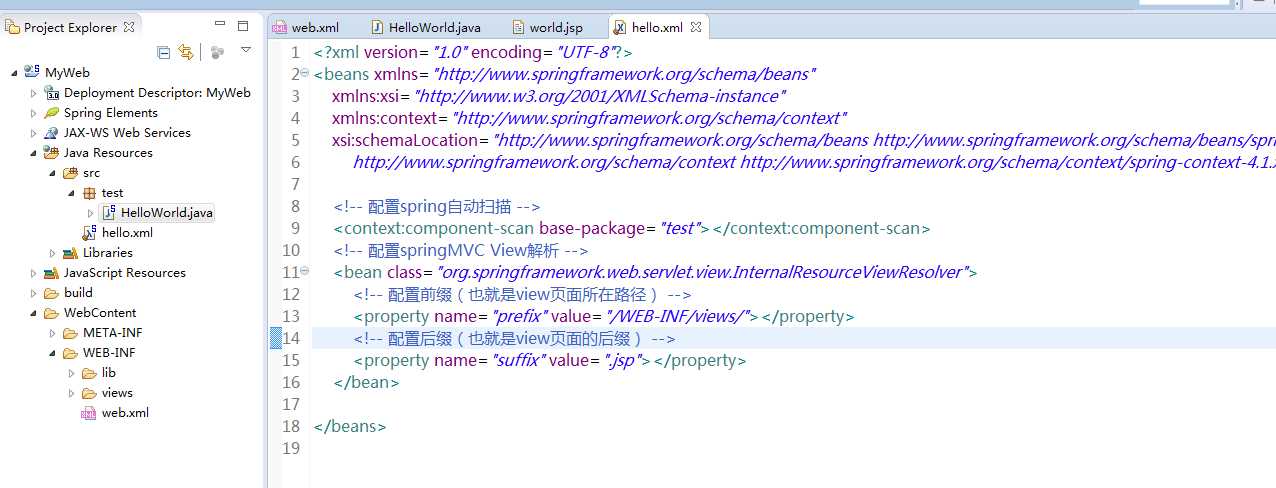Toggle Link with Editor in Project Explorer

185,52
